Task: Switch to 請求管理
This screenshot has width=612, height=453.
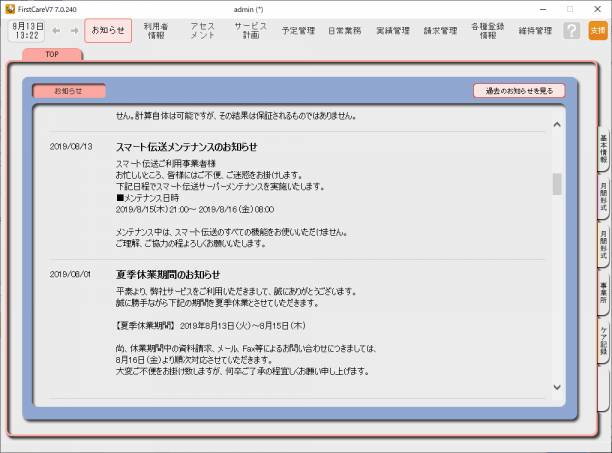Action: point(440,31)
